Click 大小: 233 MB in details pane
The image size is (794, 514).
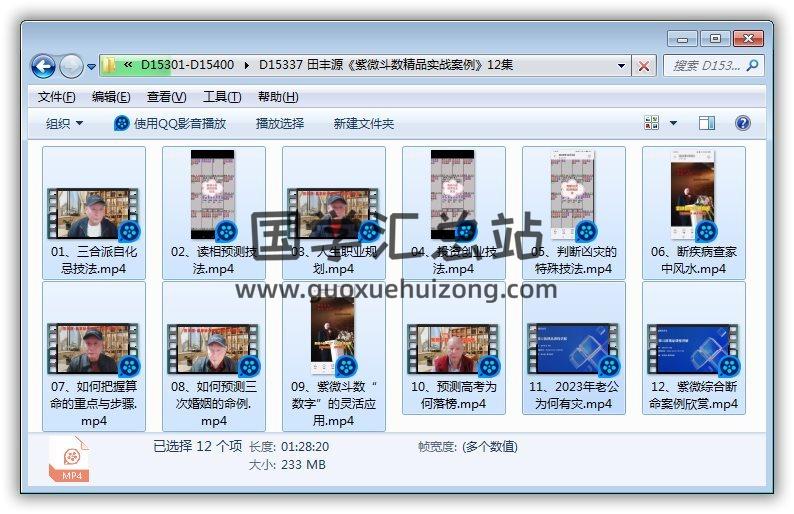287,464
